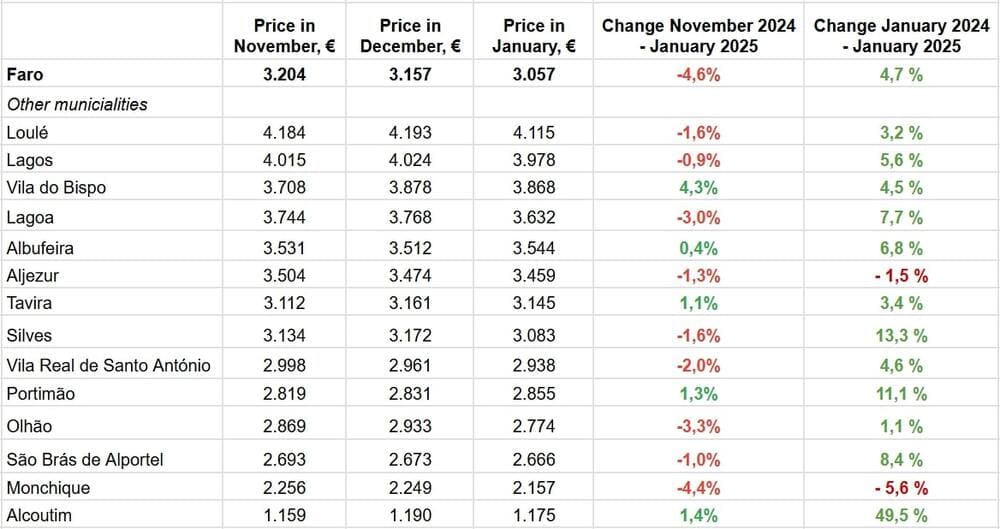Click the Vila Real de Santo António cell
This screenshot has height=529, width=1000.
coord(108,365)
